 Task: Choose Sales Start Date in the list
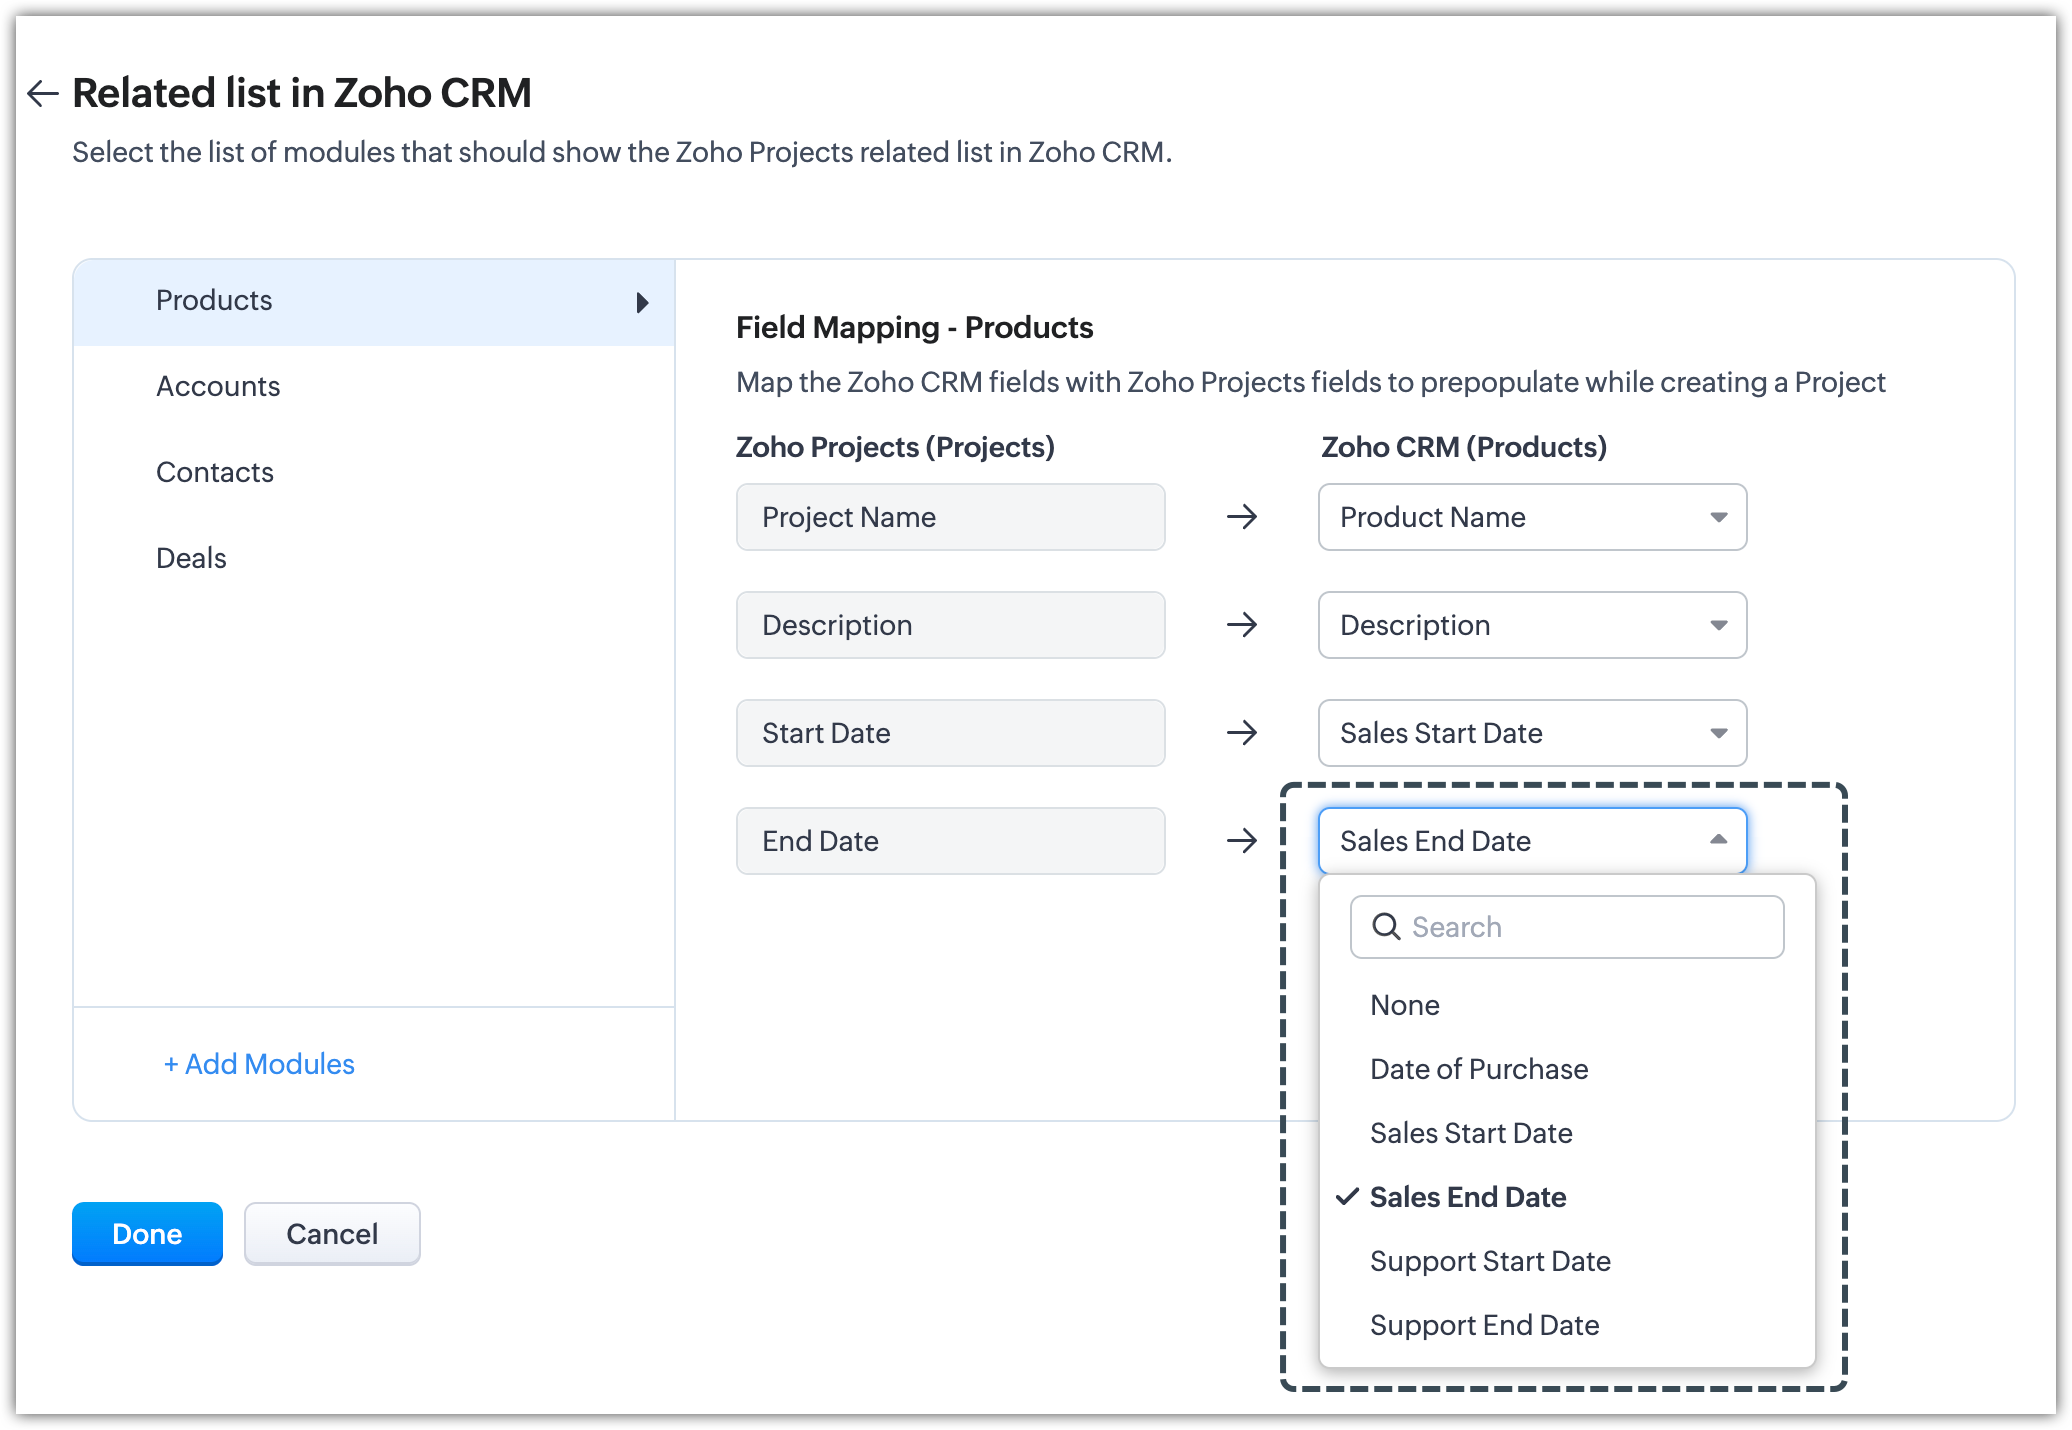click(x=1471, y=1133)
